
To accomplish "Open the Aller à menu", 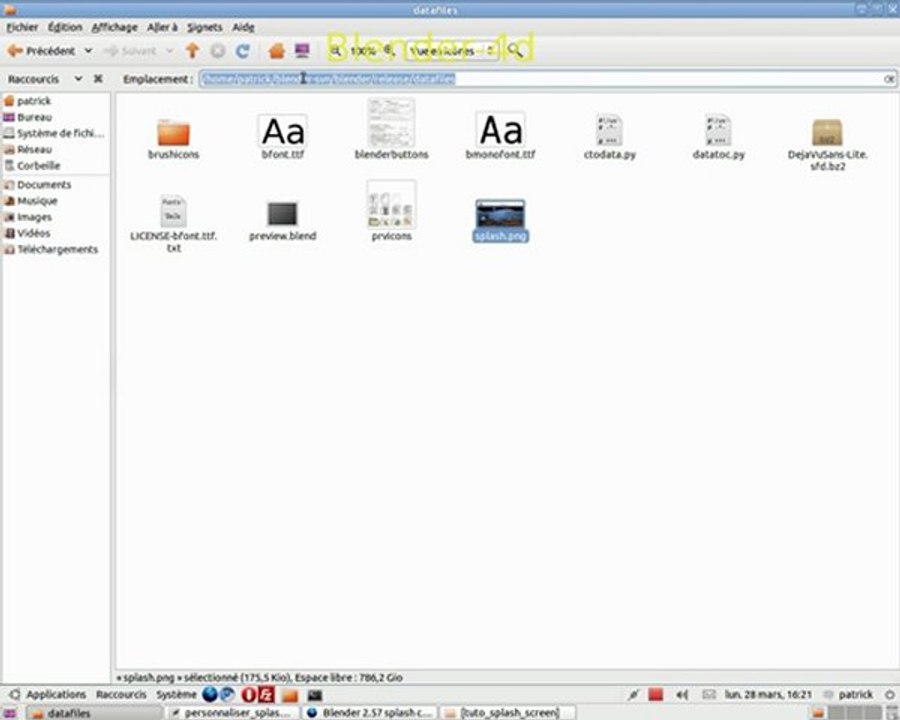I will coord(162,27).
